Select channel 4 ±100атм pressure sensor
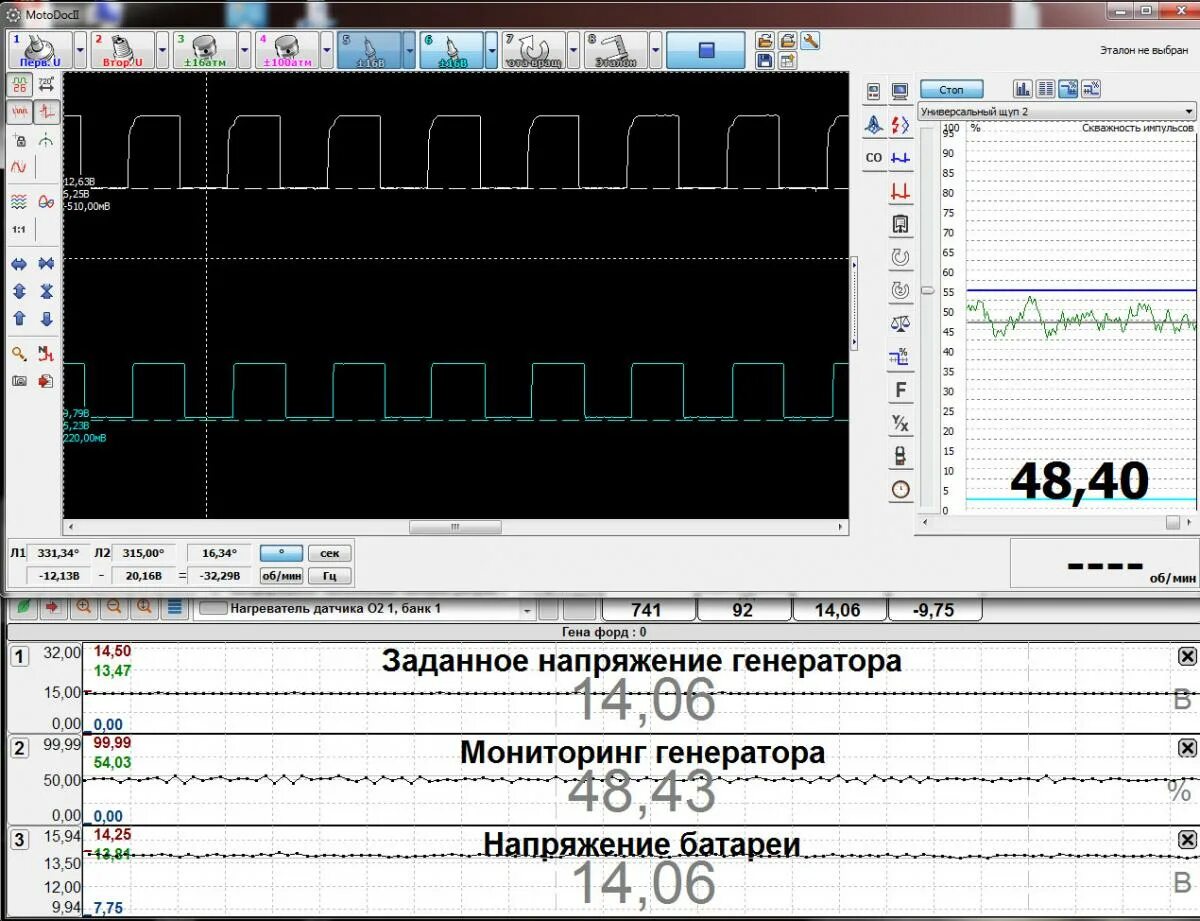 tap(286, 49)
